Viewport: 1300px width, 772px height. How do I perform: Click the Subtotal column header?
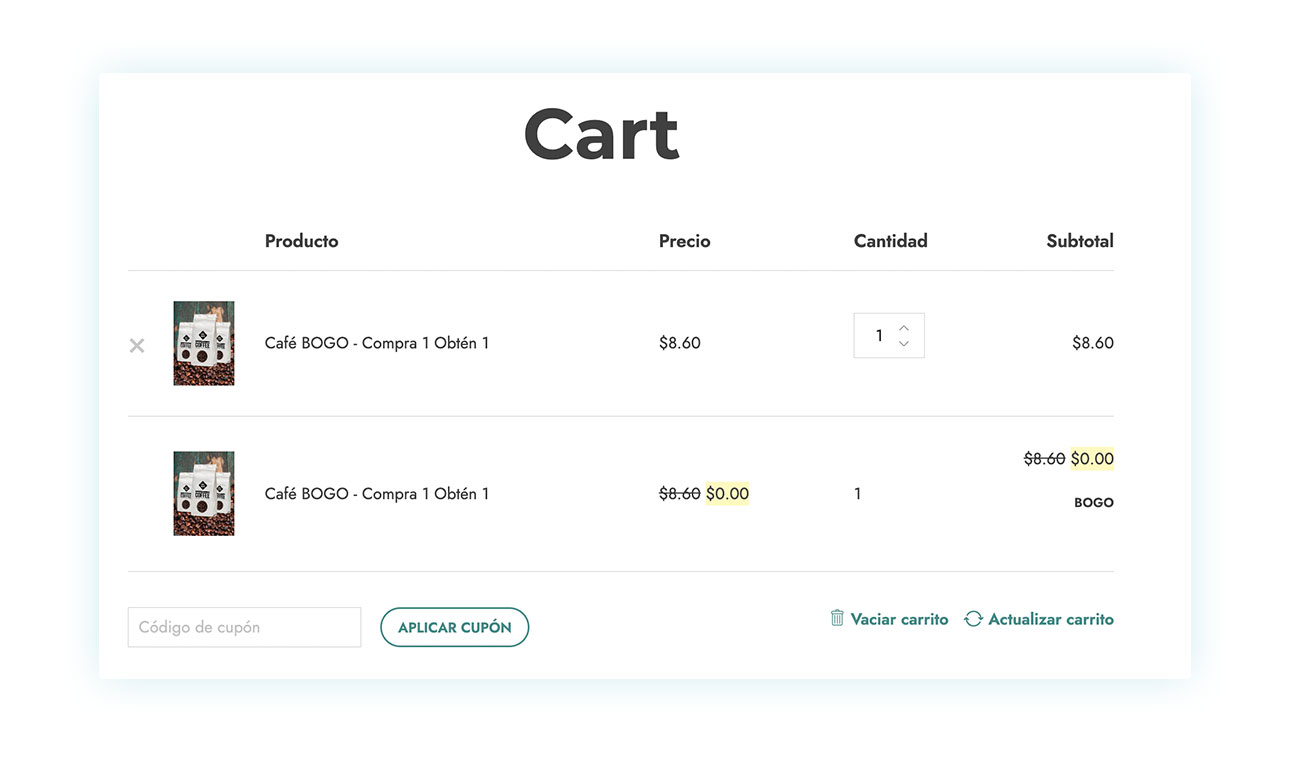1079,241
